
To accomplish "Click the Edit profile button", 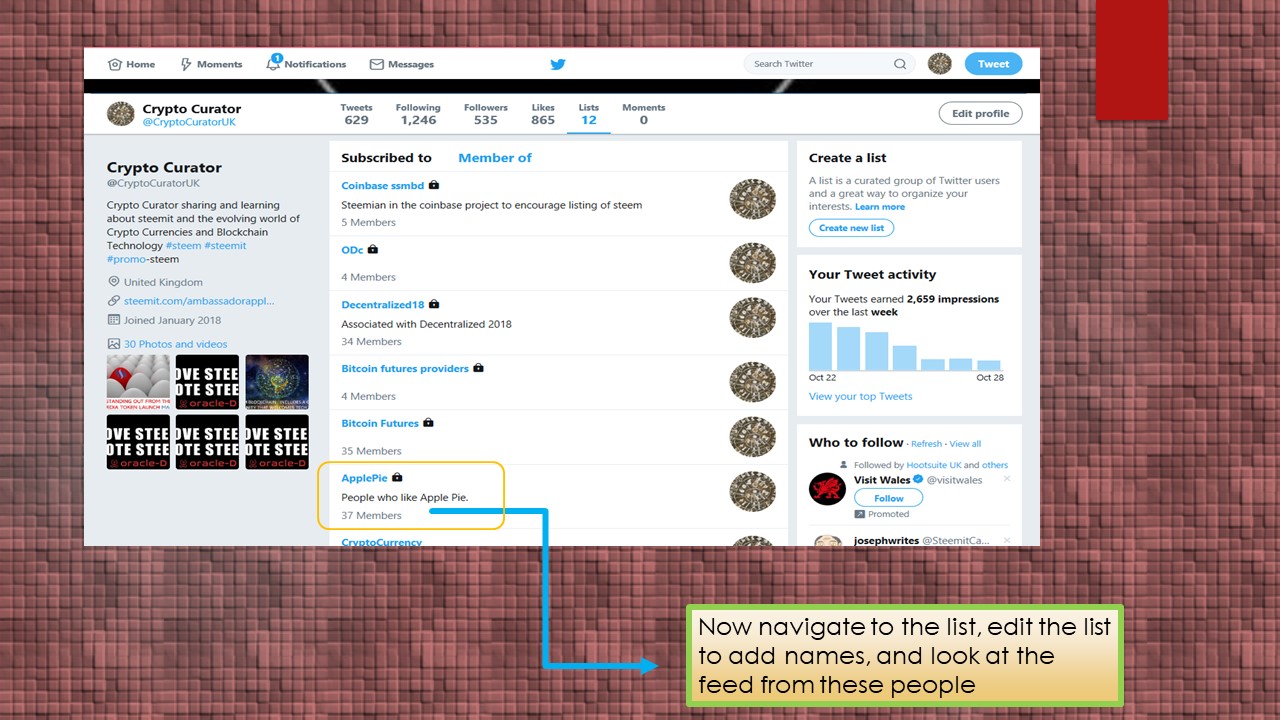I will [x=980, y=114].
